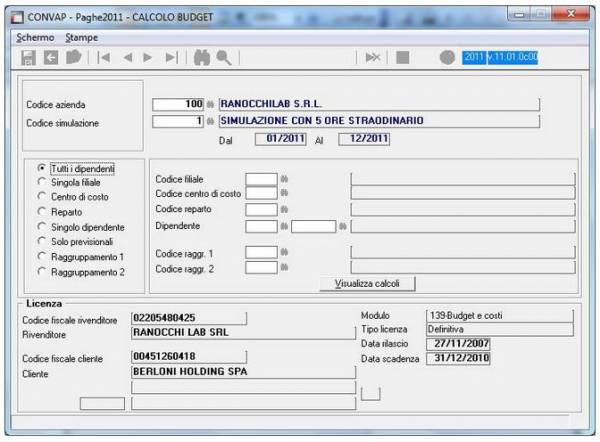The height and width of the screenshot is (442, 600).
Task: Click lookup icon beside Codice raggr. 1
Action: 284,252
